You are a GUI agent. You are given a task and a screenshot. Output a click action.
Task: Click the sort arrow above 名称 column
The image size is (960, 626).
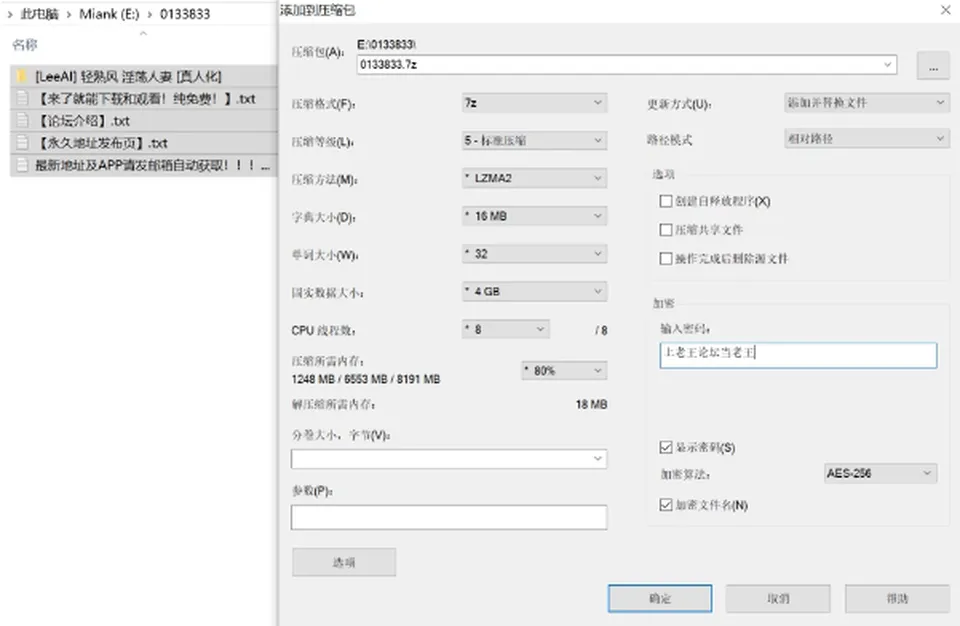point(143,33)
